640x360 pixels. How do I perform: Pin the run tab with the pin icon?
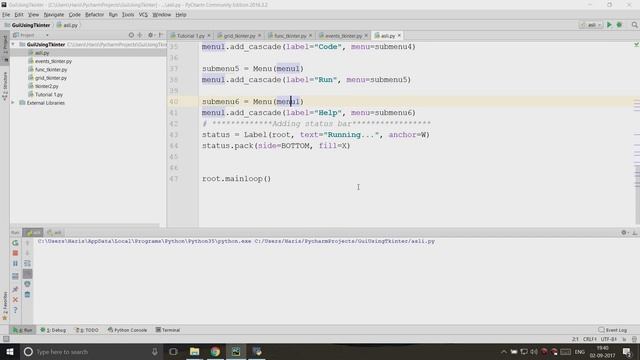pos(15,289)
